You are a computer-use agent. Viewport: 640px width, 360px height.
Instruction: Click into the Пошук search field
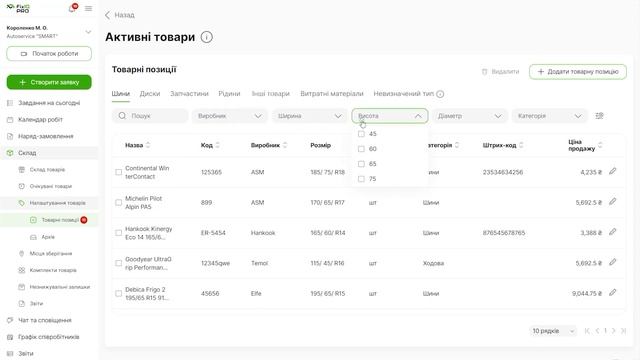tap(150, 116)
